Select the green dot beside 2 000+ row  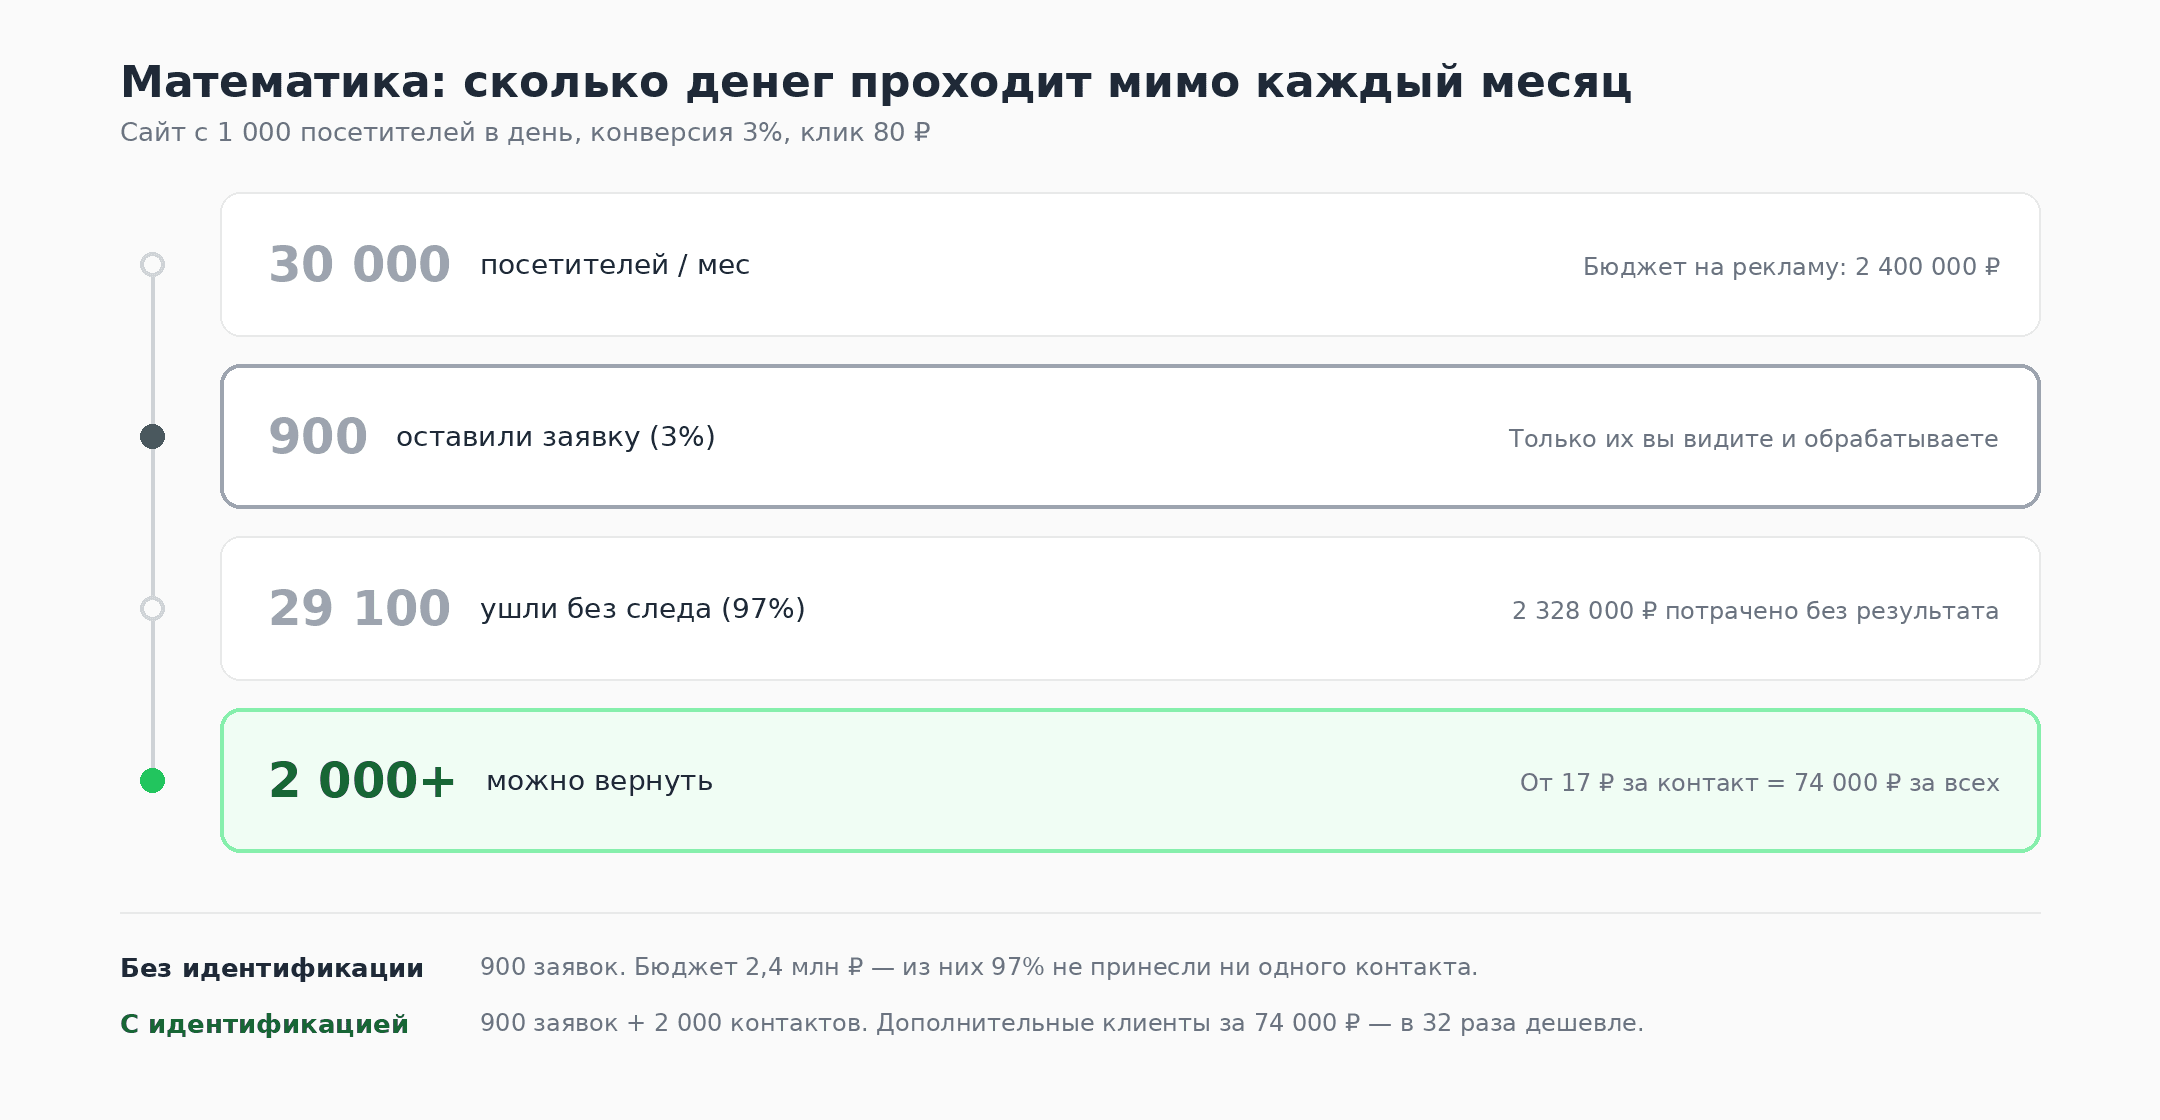pos(152,781)
